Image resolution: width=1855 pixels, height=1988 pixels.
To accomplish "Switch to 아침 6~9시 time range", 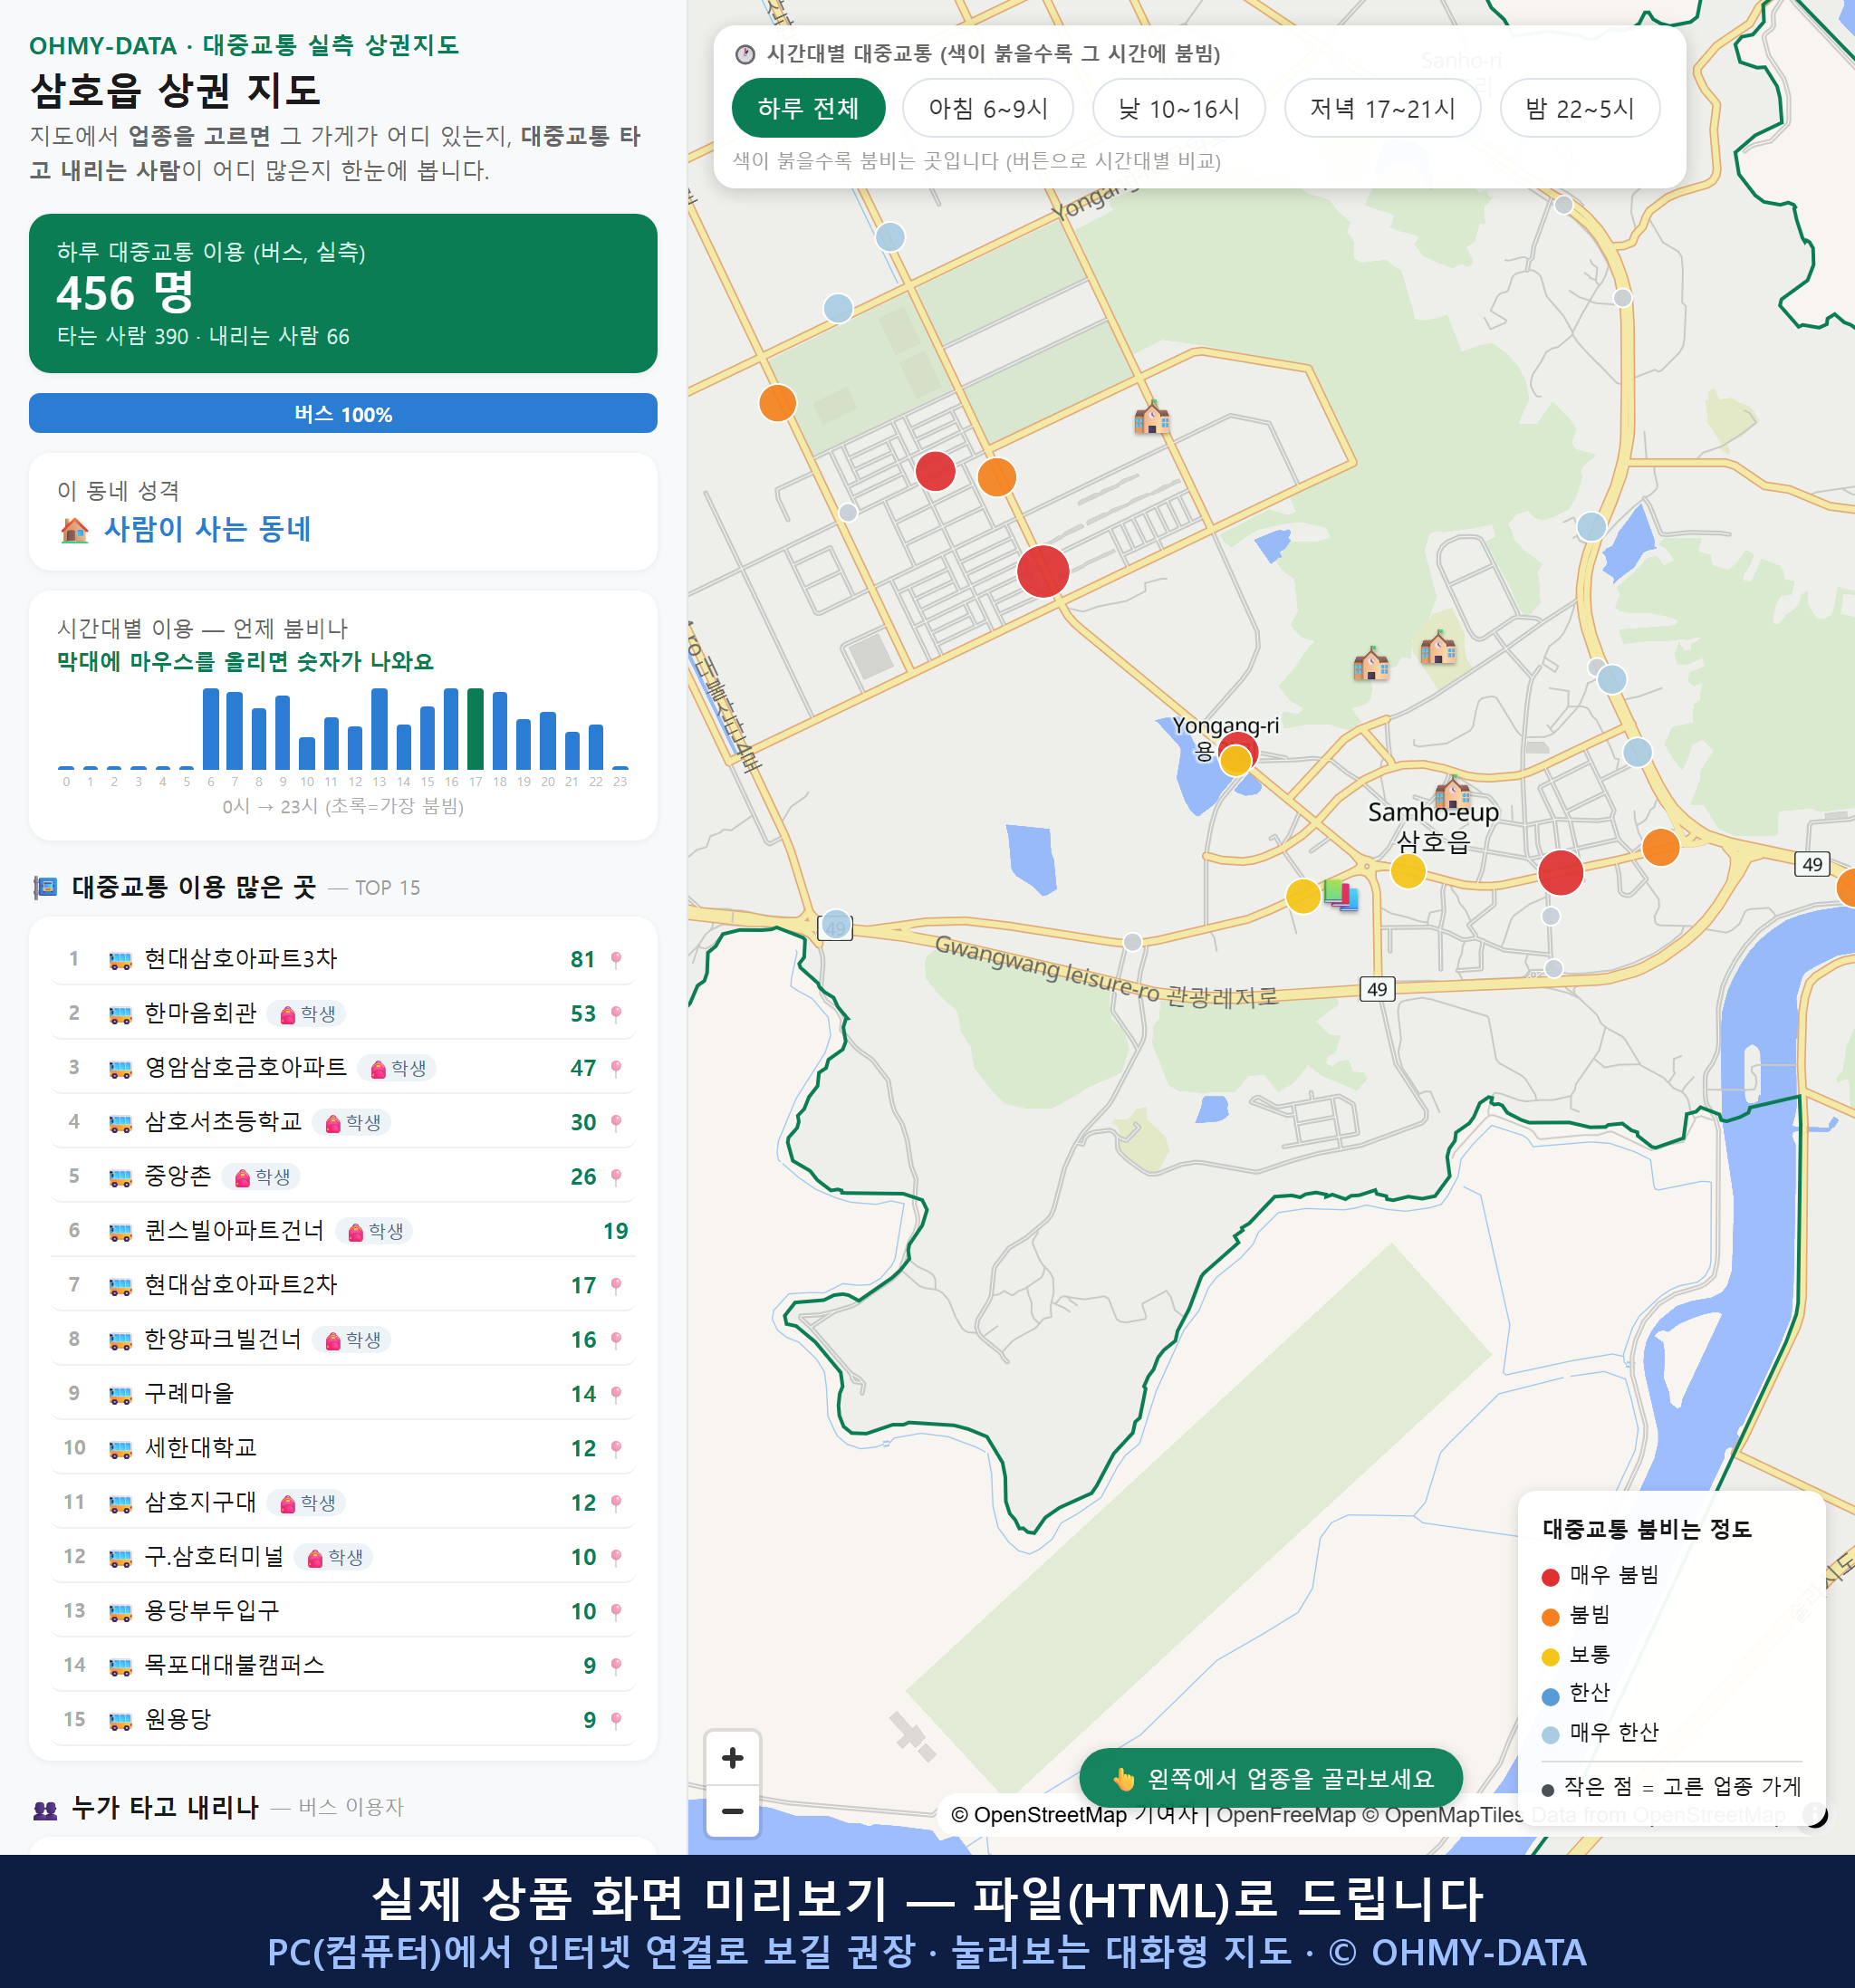I will point(988,108).
